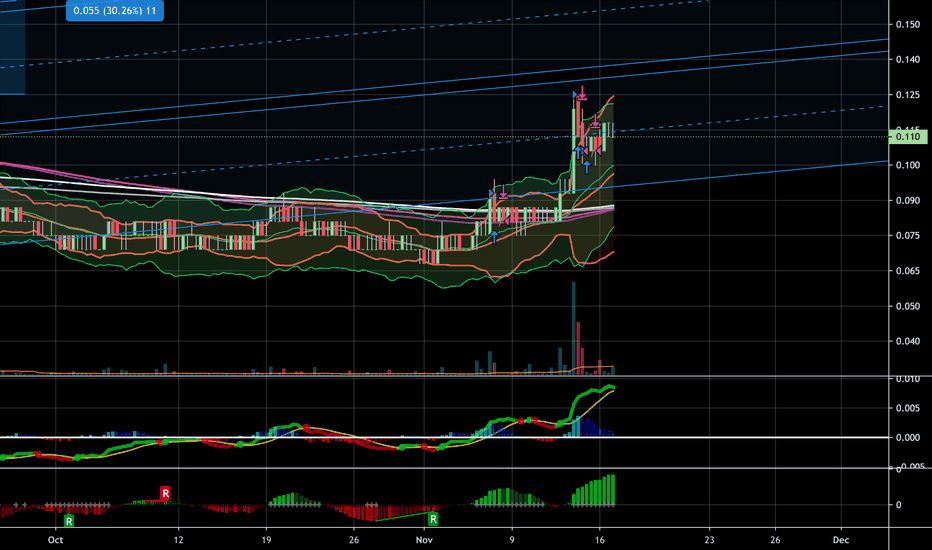This screenshot has height=550, width=932.
Task: Click the 16 date label on time axis
Action: pos(600,540)
